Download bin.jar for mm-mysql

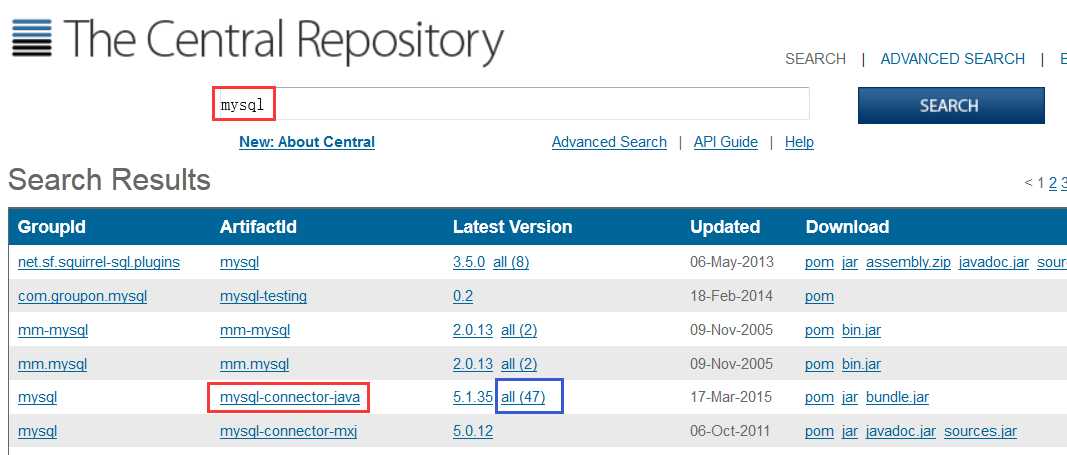pyautogui.click(x=861, y=331)
